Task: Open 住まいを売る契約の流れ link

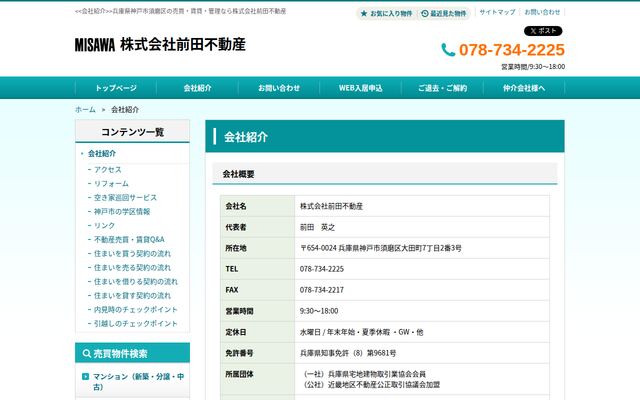Action: click(x=132, y=267)
